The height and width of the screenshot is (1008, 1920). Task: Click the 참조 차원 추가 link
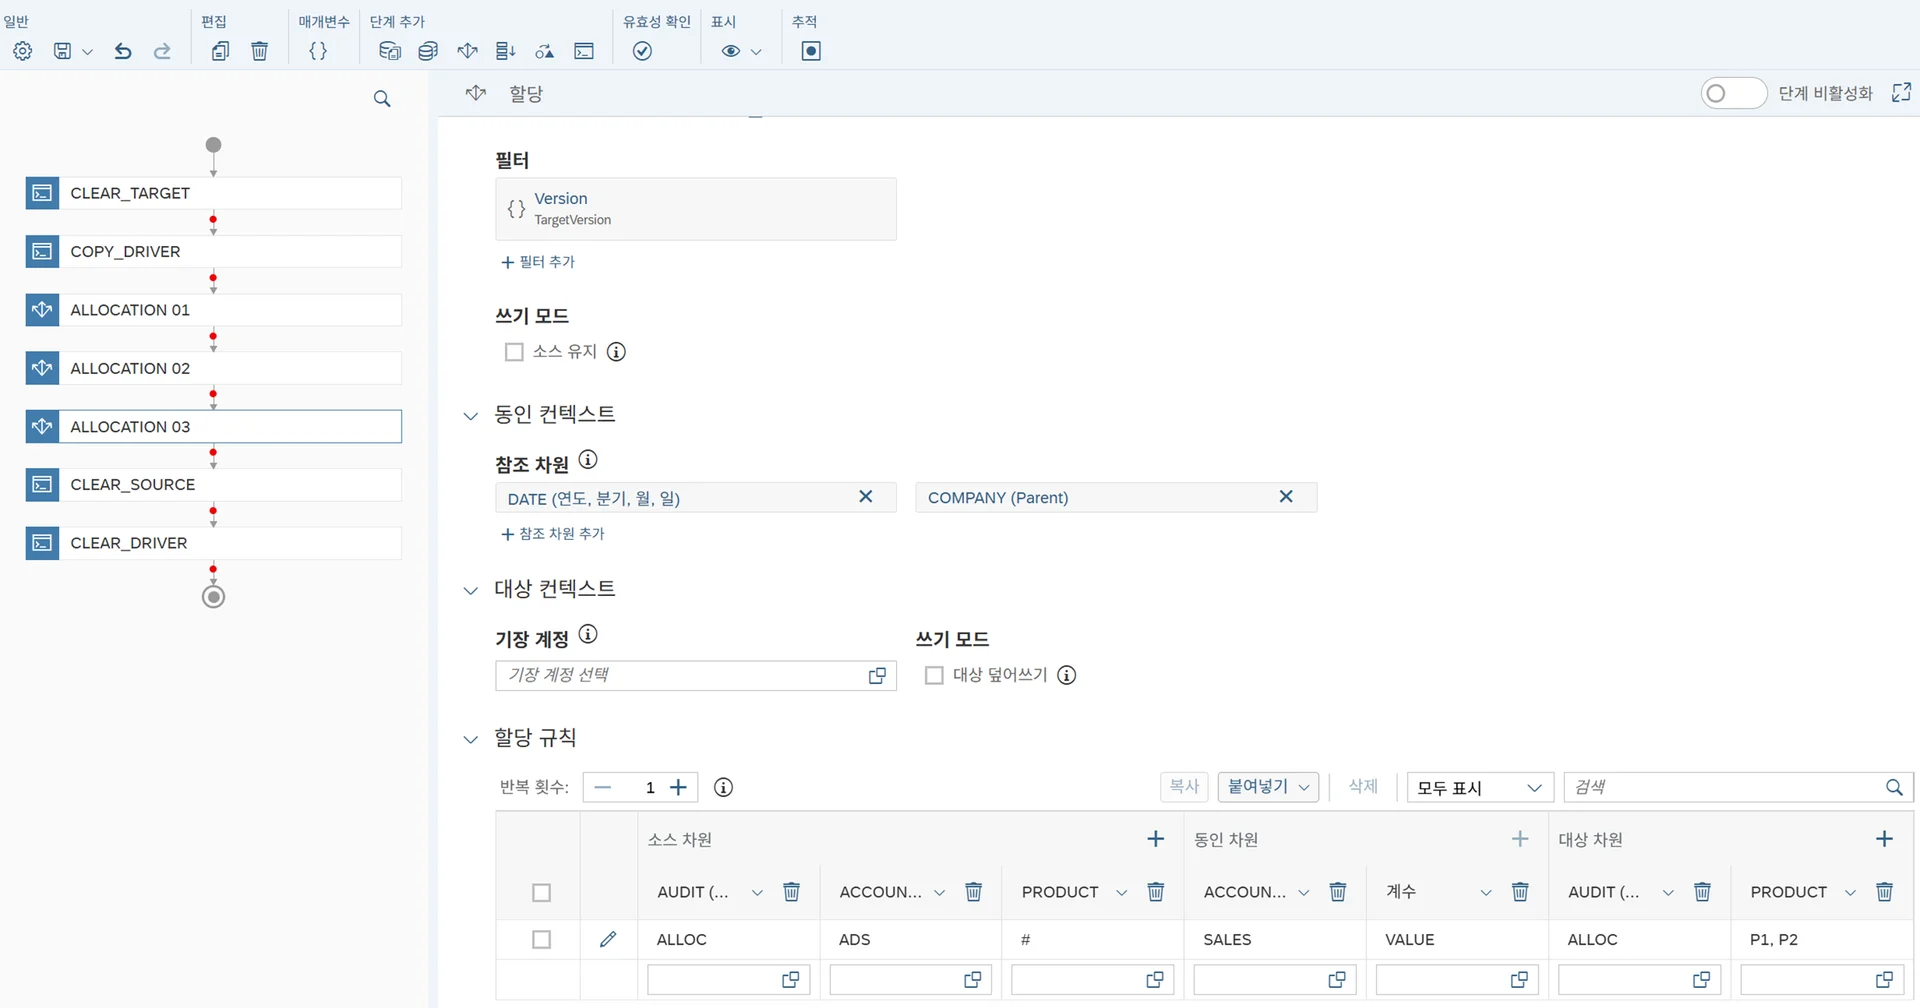pos(553,534)
